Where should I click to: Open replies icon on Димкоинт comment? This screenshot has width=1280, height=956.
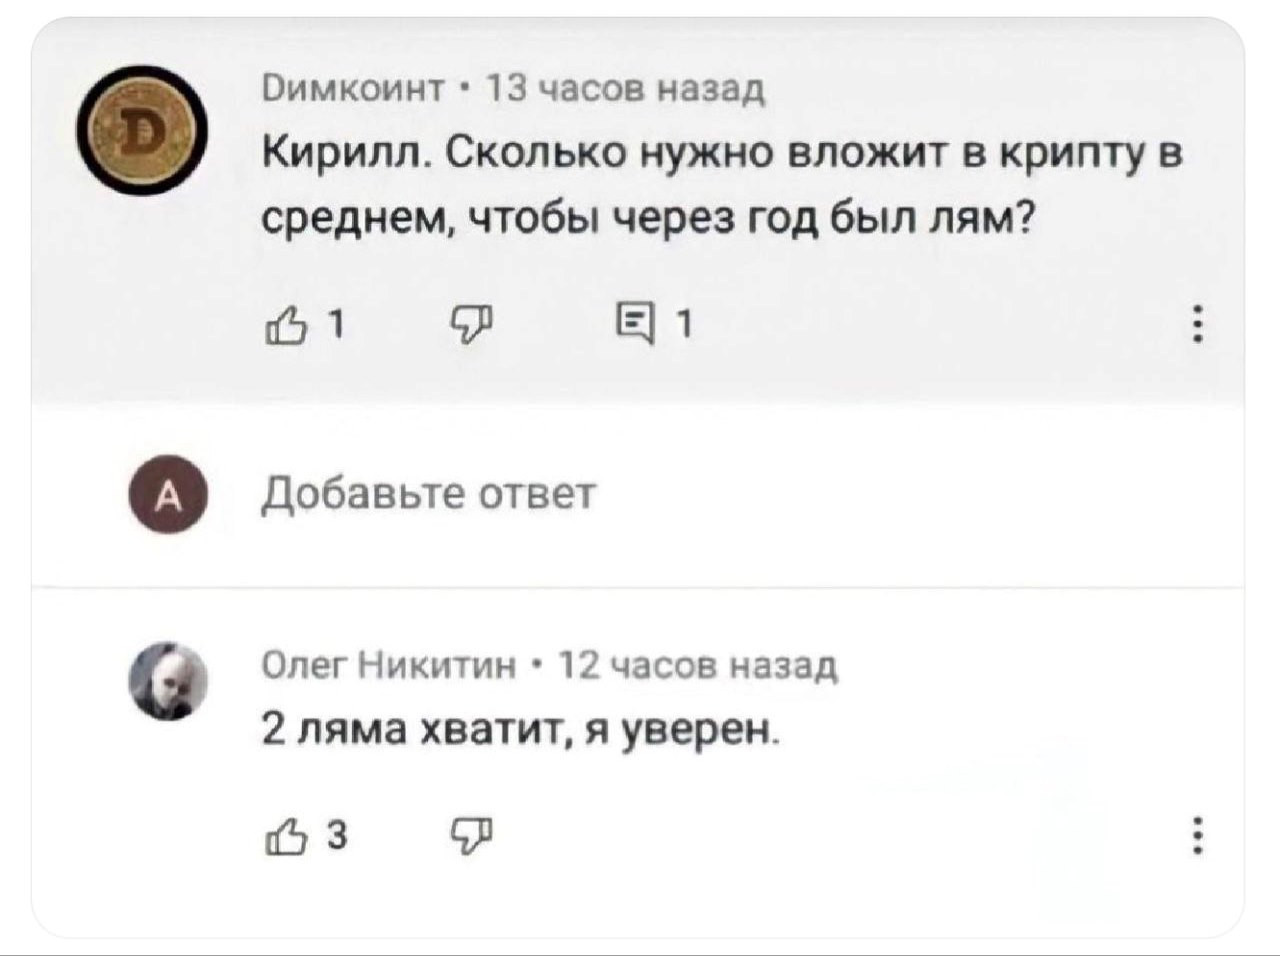632,325
